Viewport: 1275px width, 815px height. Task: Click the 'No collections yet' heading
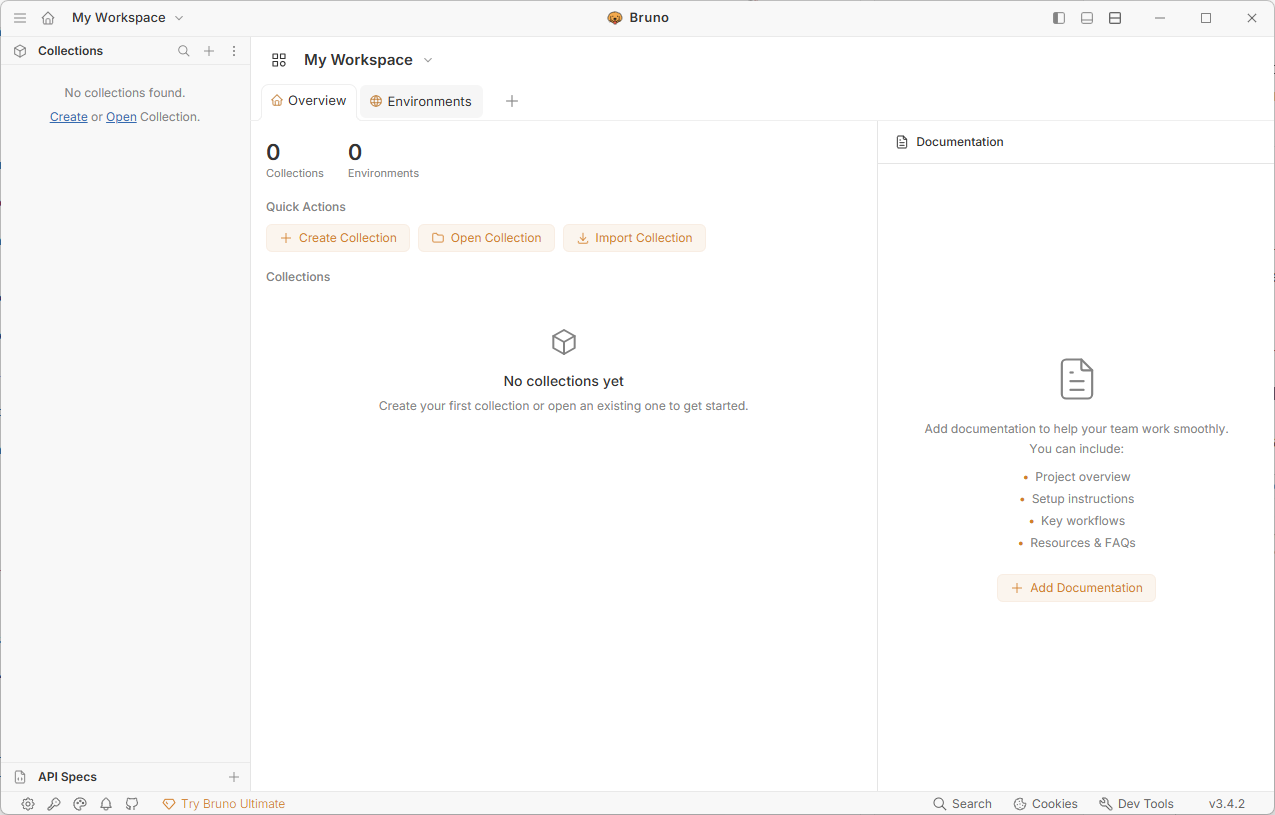coord(564,381)
